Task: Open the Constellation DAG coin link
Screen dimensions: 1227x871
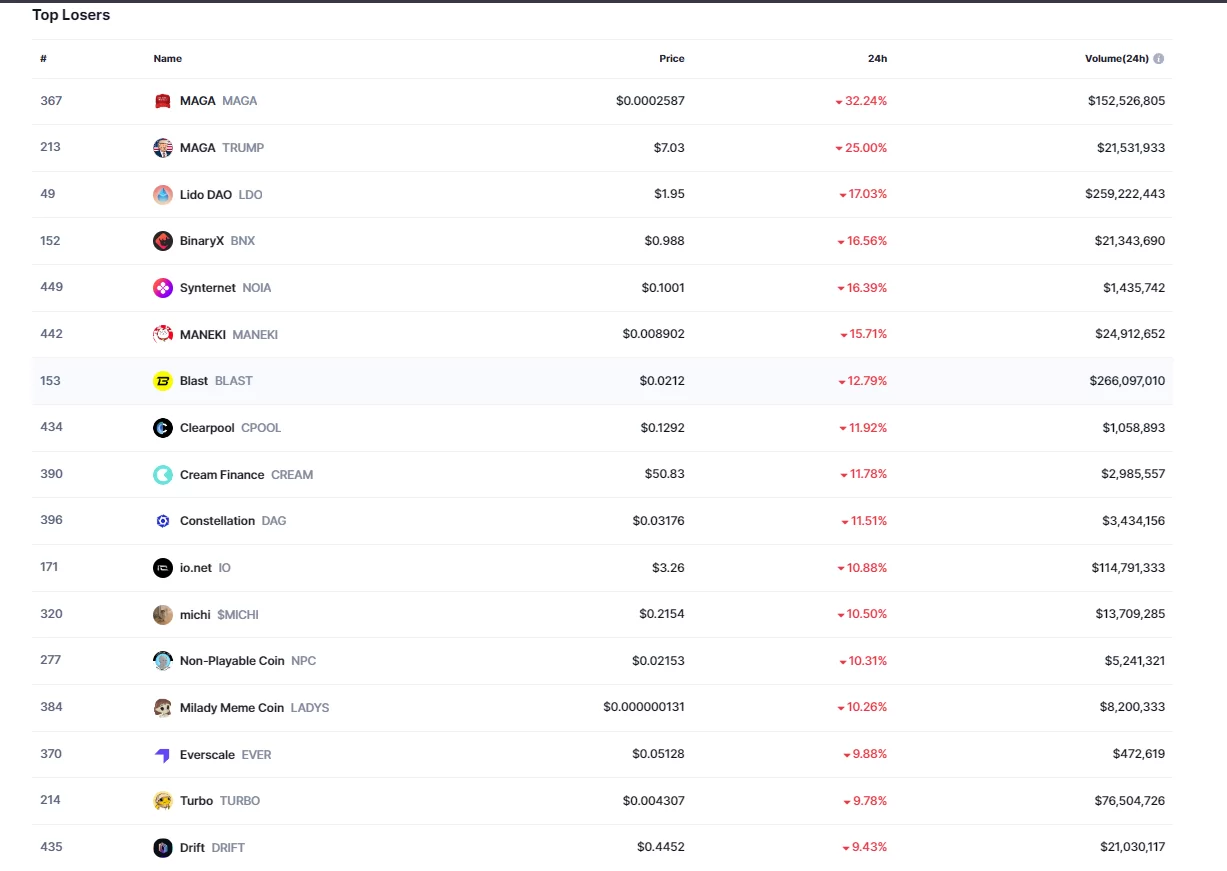Action: coord(232,521)
